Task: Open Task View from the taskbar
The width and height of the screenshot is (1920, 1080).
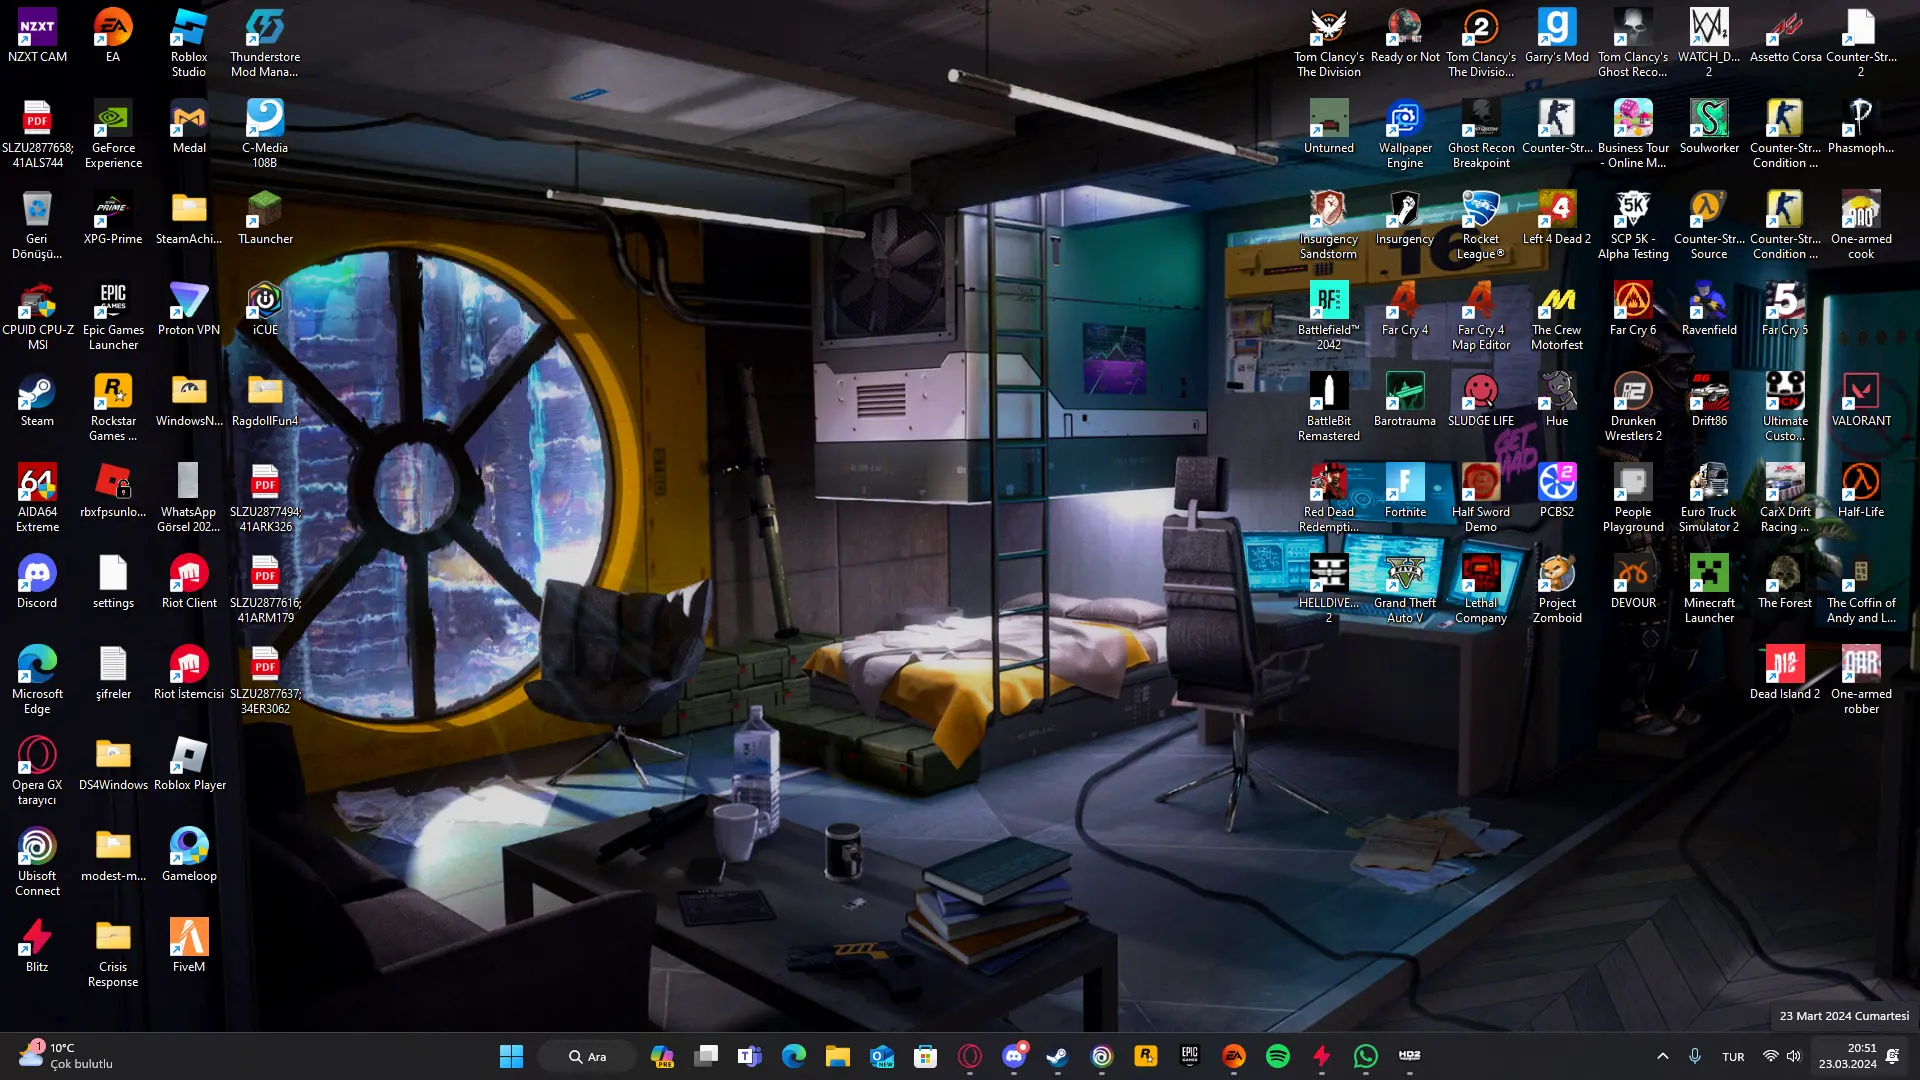Action: click(x=706, y=1056)
